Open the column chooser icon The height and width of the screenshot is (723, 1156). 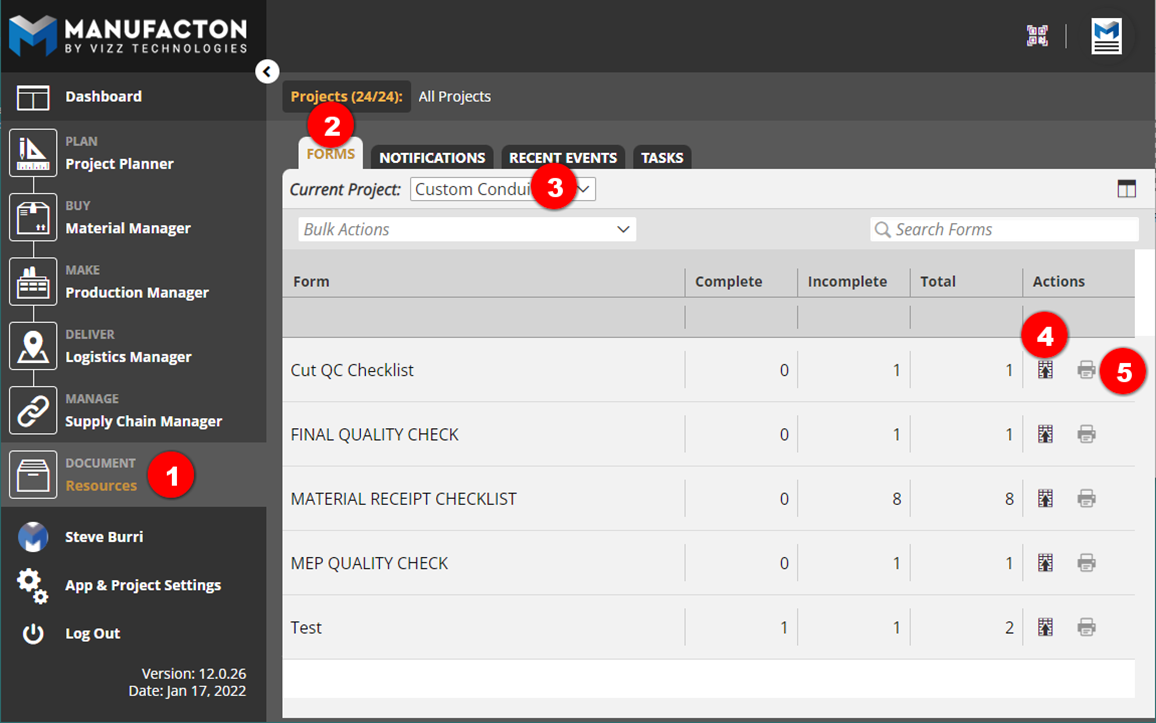(1126, 189)
